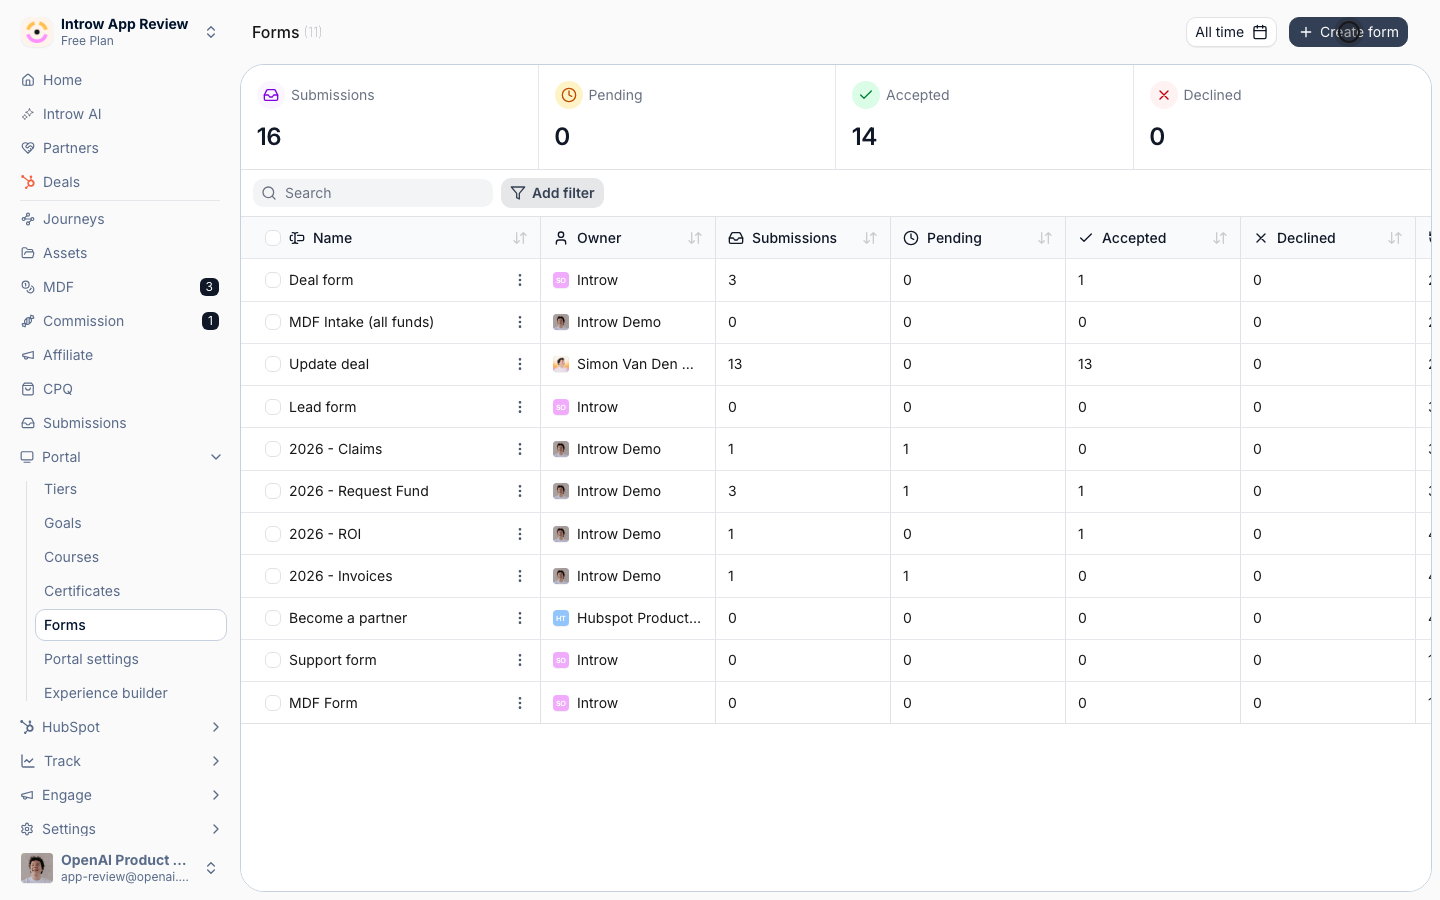Sort by the Accepted column sort icon
Viewport: 1440px width, 900px height.
point(1220,238)
